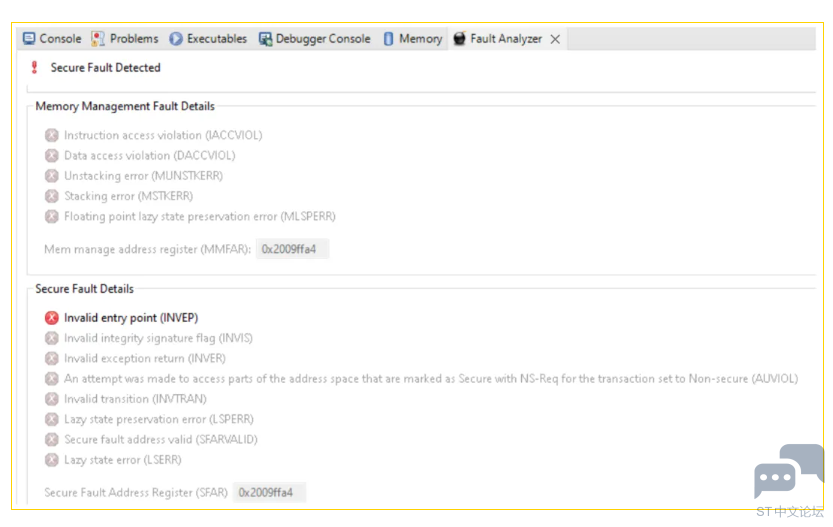Click the Invalid transition (INVTRAN) icon
The image size is (833, 527).
pyautogui.click(x=52, y=399)
